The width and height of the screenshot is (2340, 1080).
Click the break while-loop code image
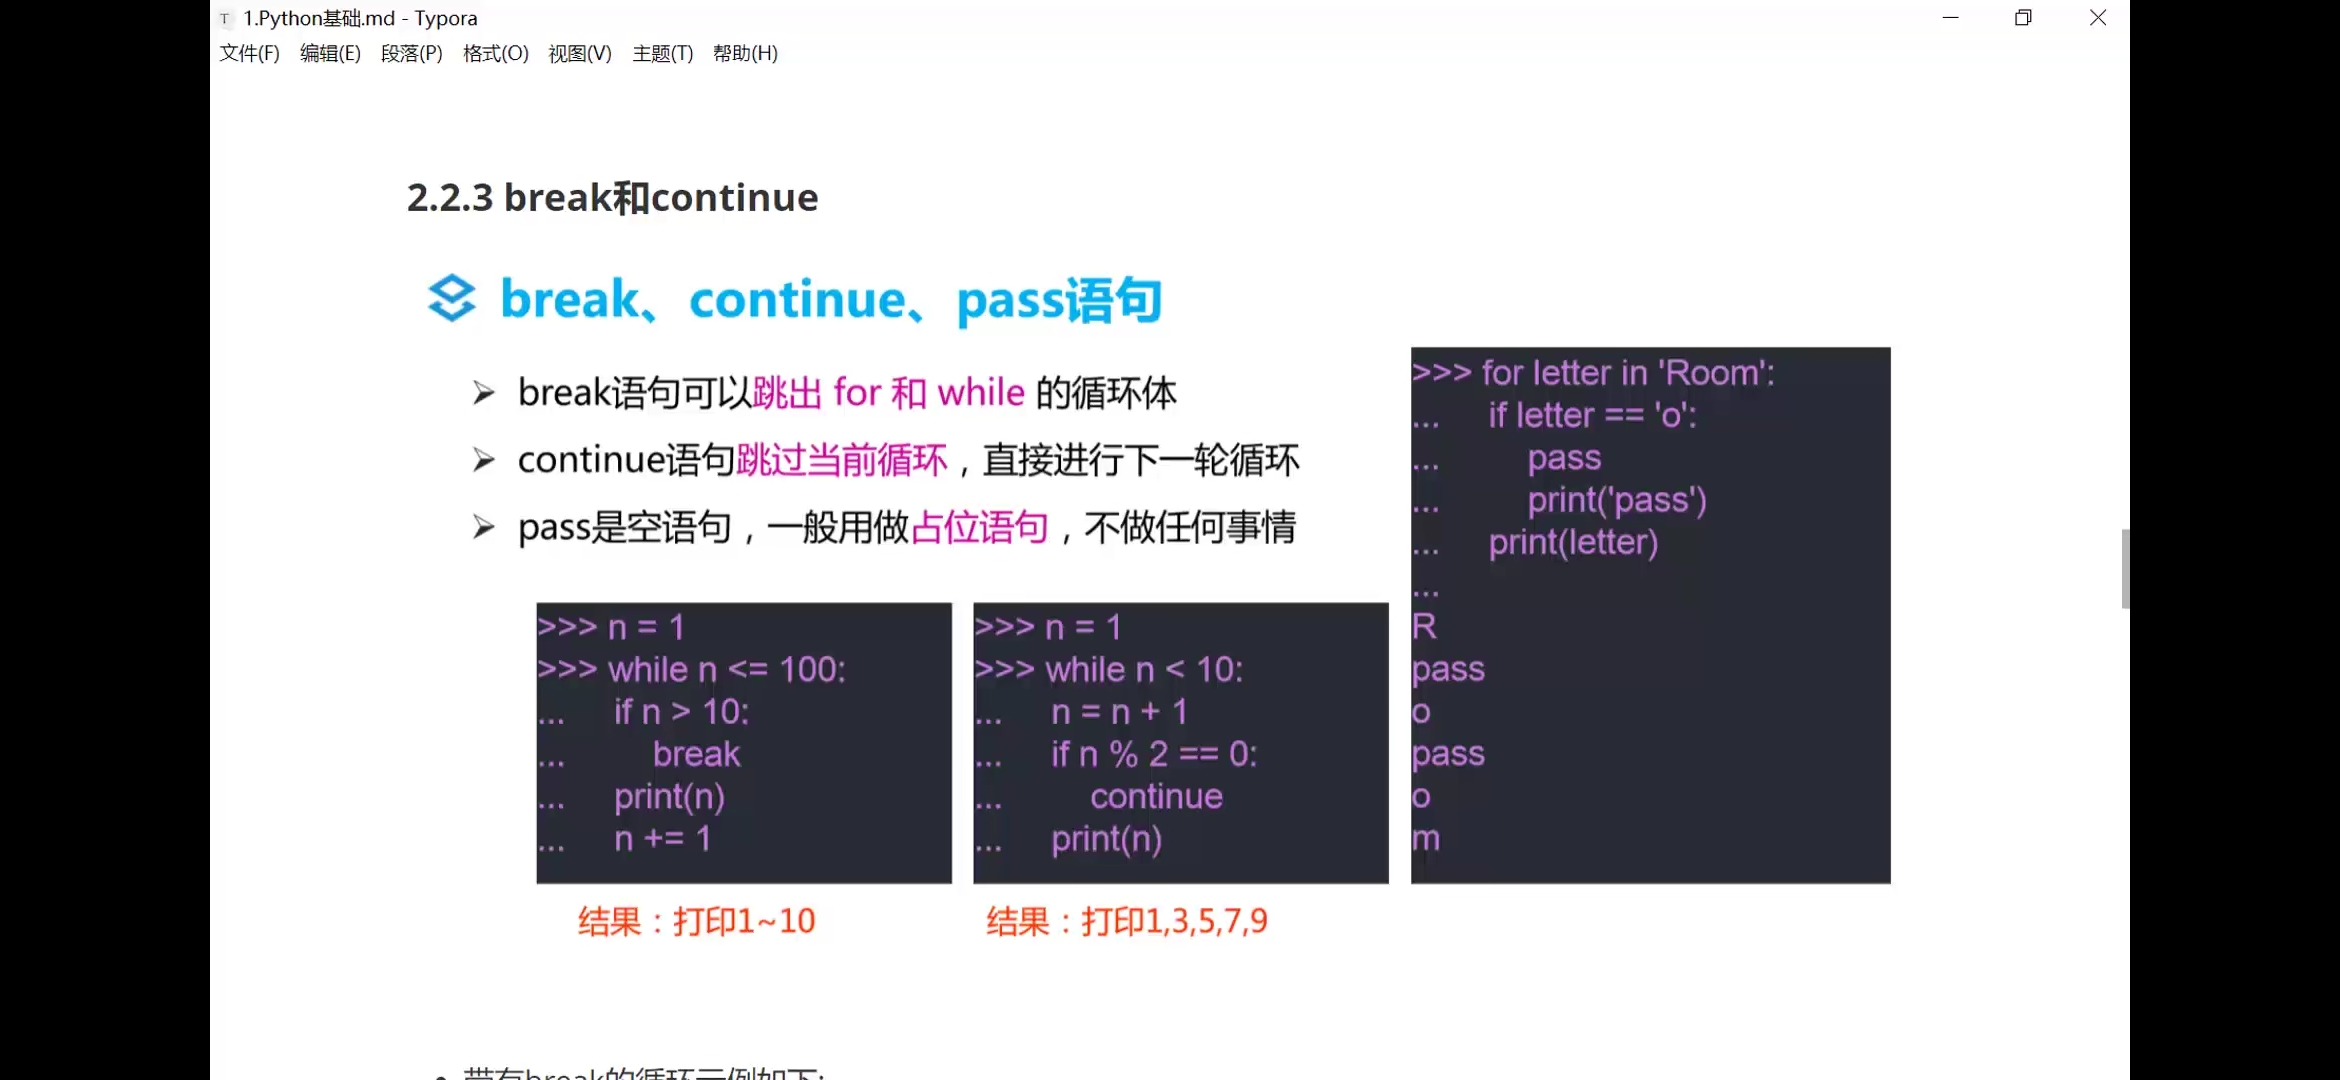[x=743, y=742]
